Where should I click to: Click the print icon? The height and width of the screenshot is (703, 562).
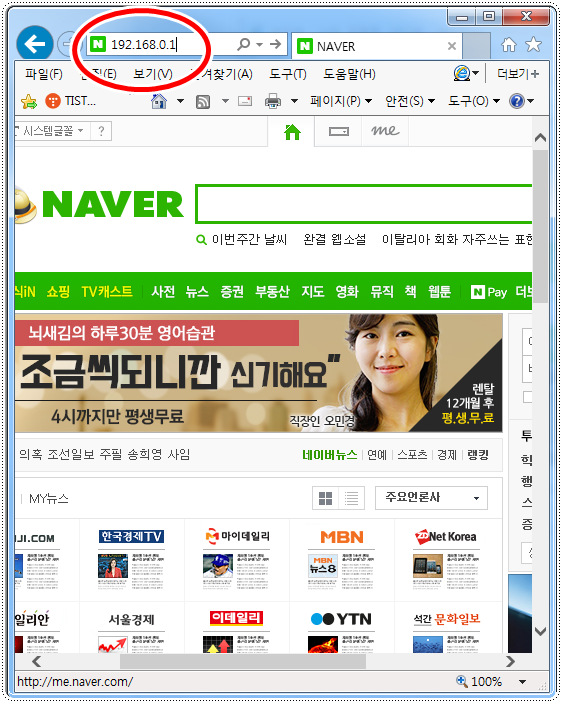273,101
